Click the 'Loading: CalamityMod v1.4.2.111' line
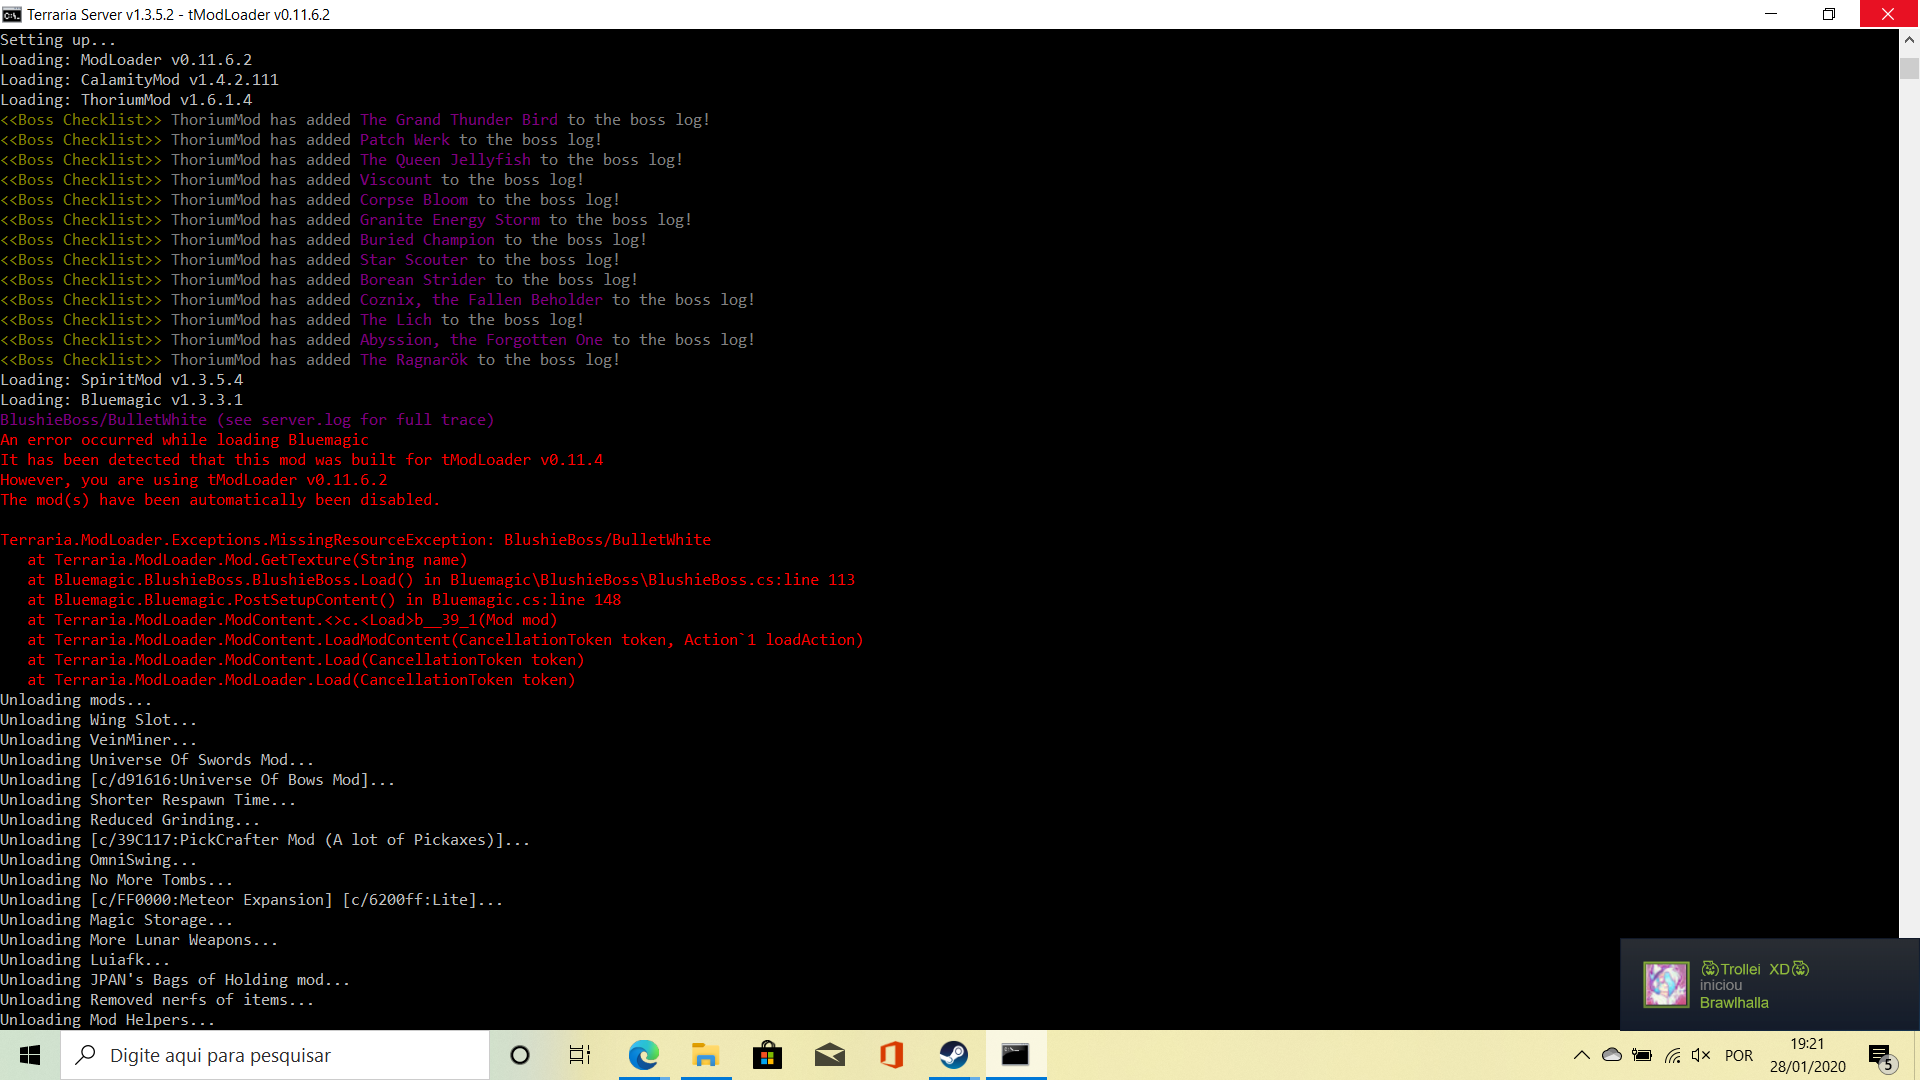Viewport: 1920px width, 1080px height. (140, 80)
